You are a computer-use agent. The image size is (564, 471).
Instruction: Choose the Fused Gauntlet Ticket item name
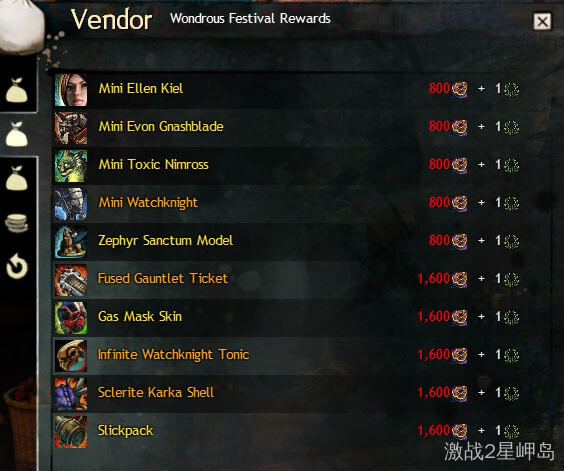tap(163, 278)
